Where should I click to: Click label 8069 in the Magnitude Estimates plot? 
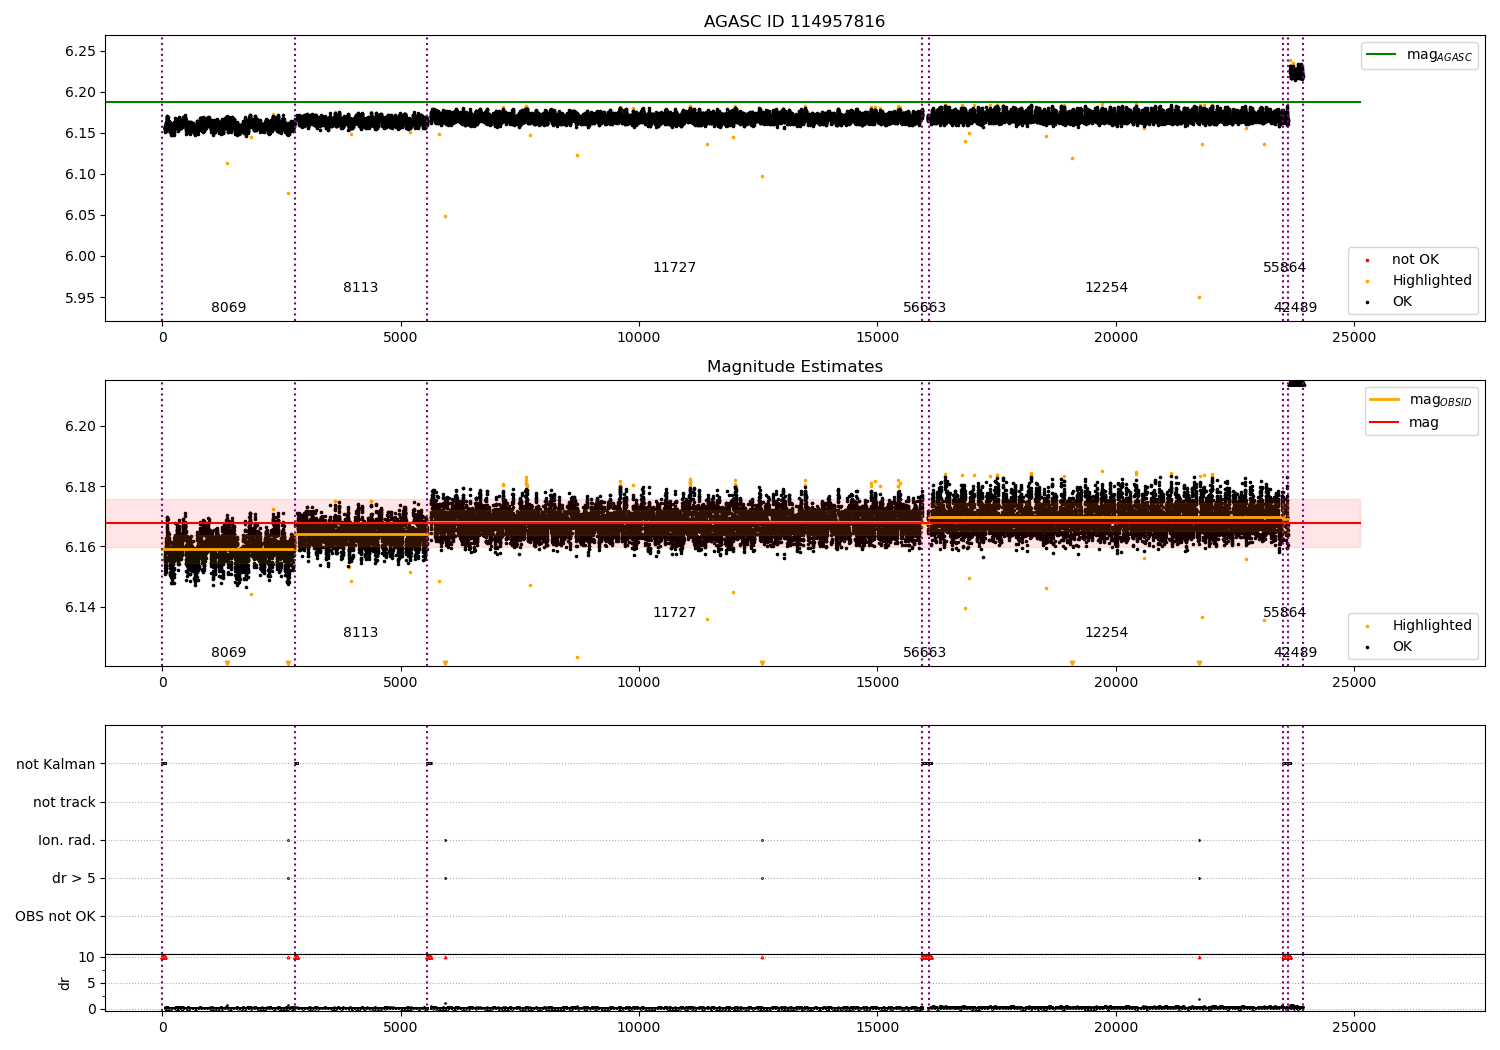[x=228, y=653]
